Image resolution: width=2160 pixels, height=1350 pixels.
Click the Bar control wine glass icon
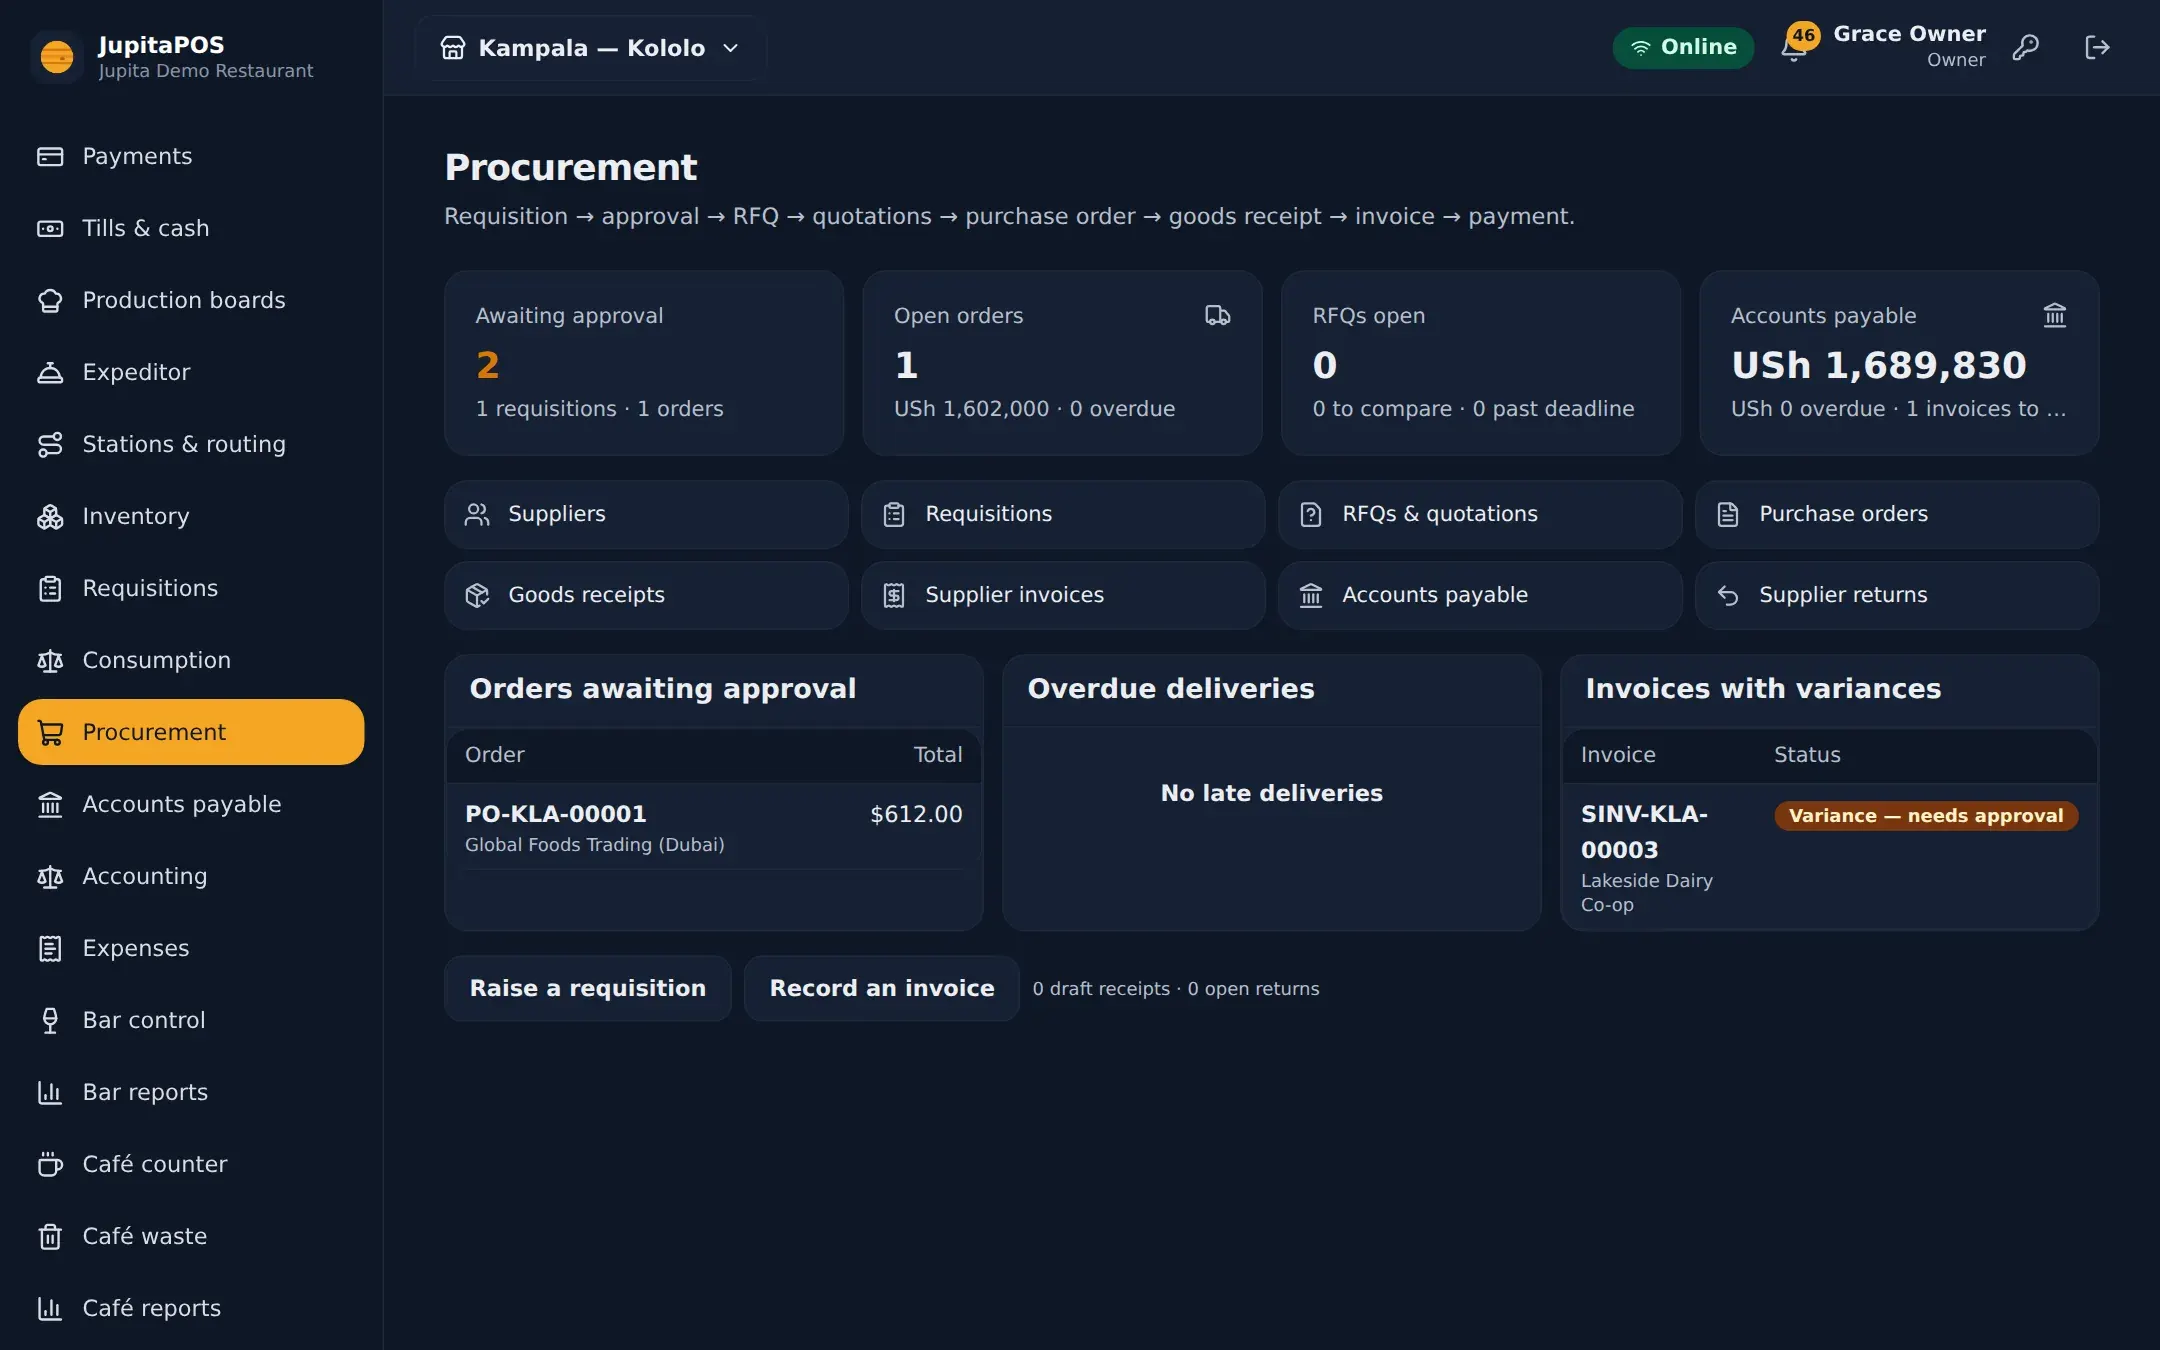click(50, 1020)
